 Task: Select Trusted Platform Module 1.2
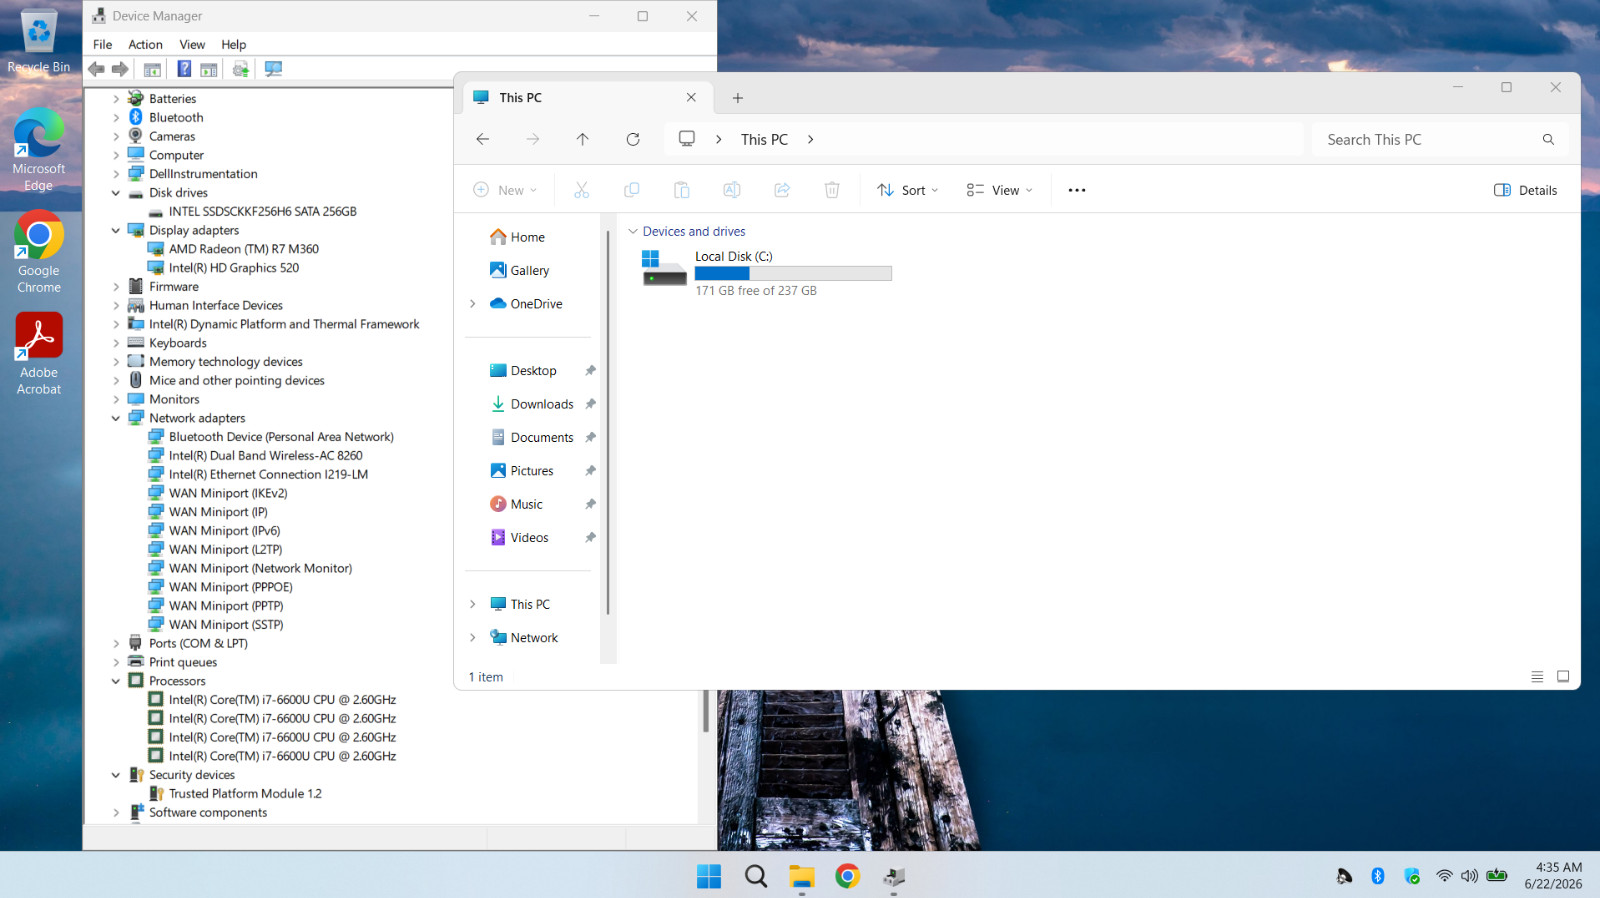[x=245, y=794]
